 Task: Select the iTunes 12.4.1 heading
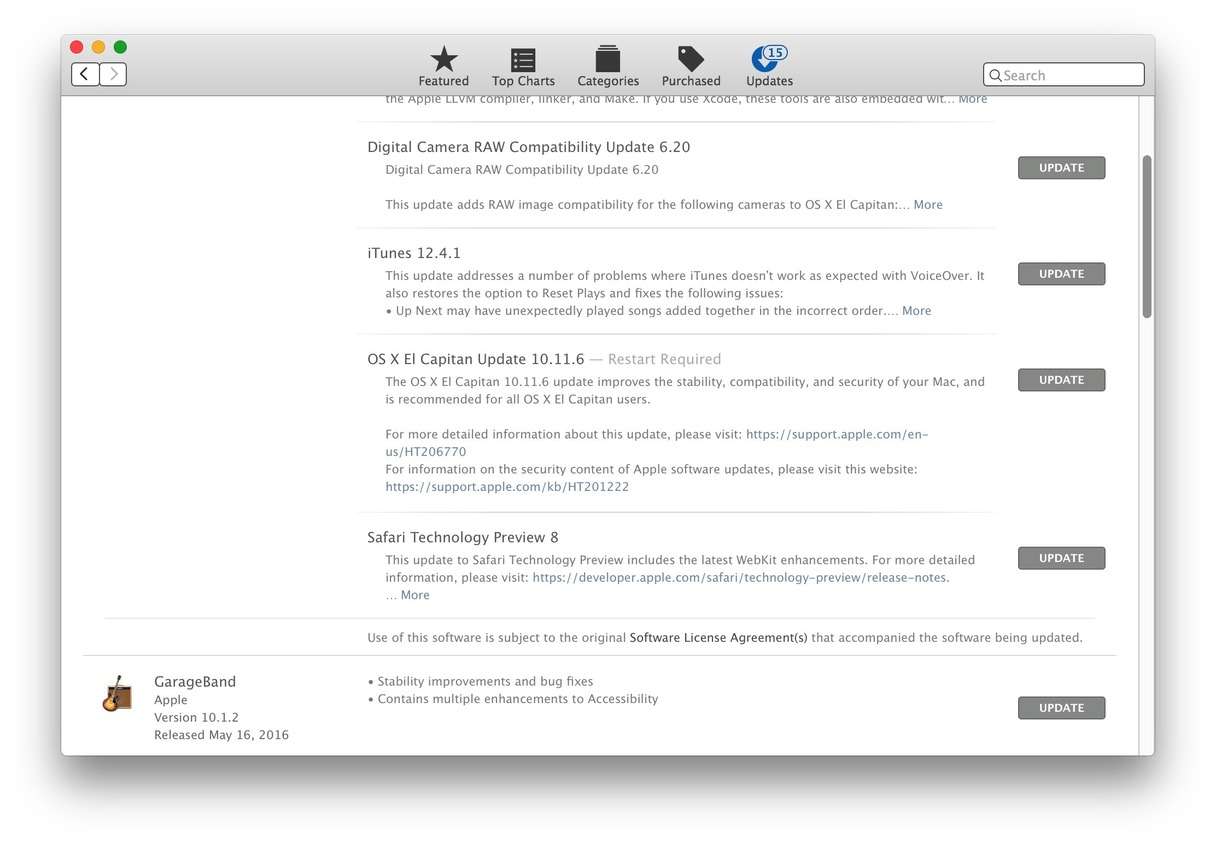(414, 253)
